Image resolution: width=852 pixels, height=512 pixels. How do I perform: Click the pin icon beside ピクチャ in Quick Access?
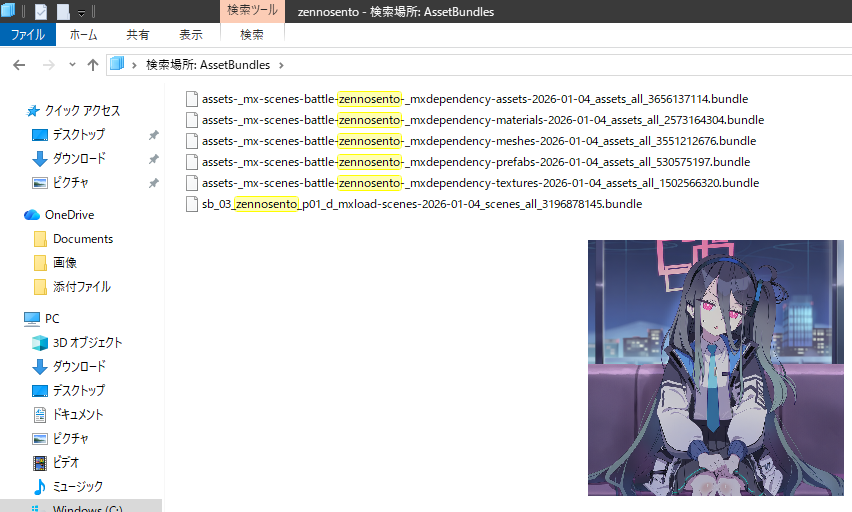153,183
